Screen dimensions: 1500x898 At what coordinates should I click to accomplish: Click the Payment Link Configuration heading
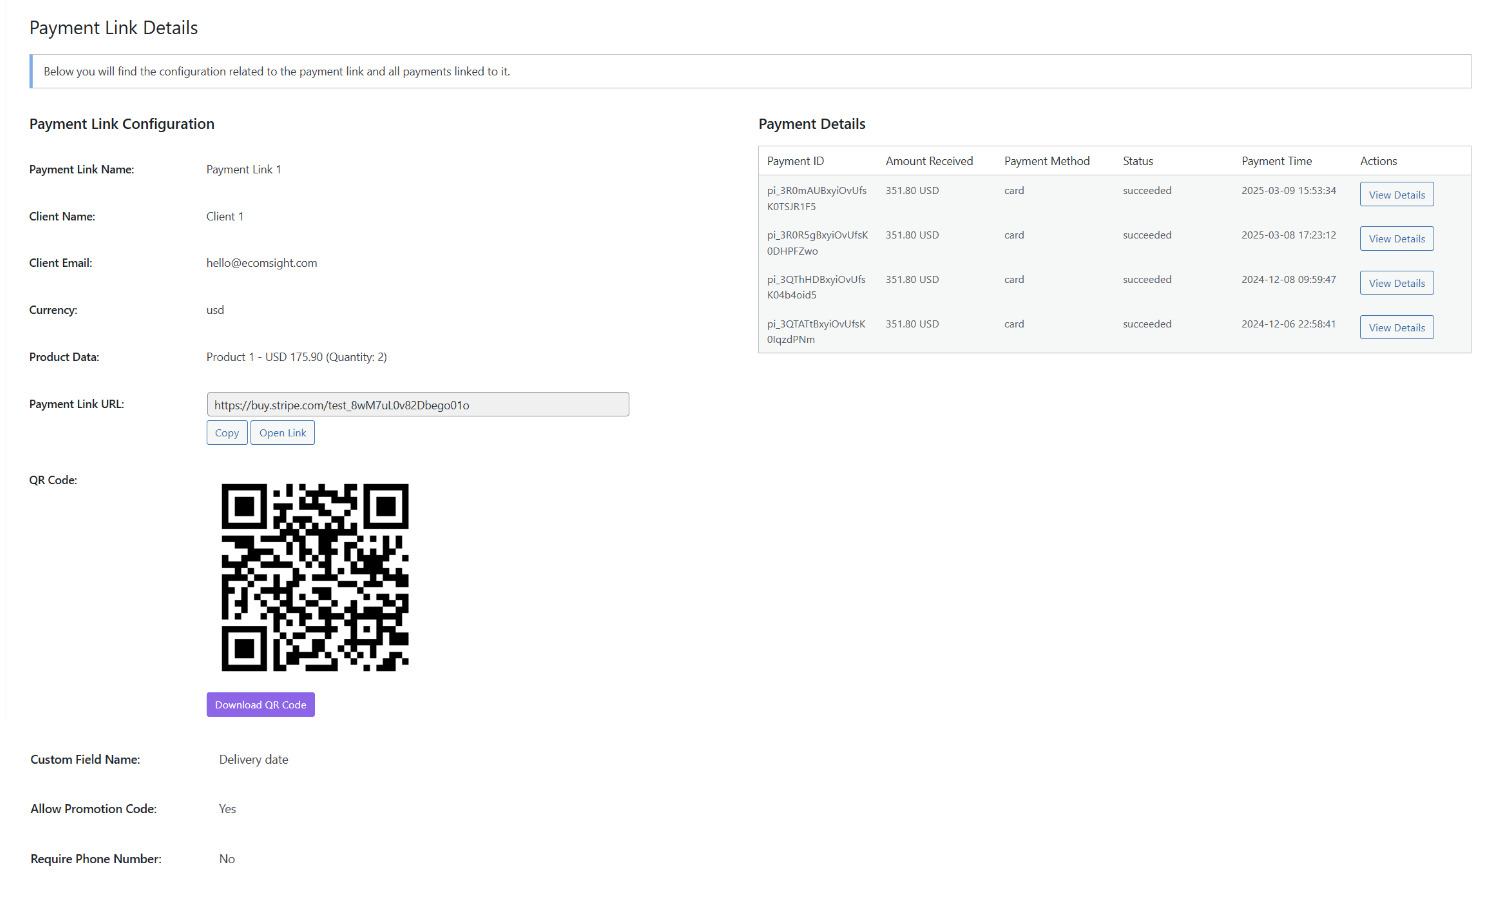click(122, 124)
